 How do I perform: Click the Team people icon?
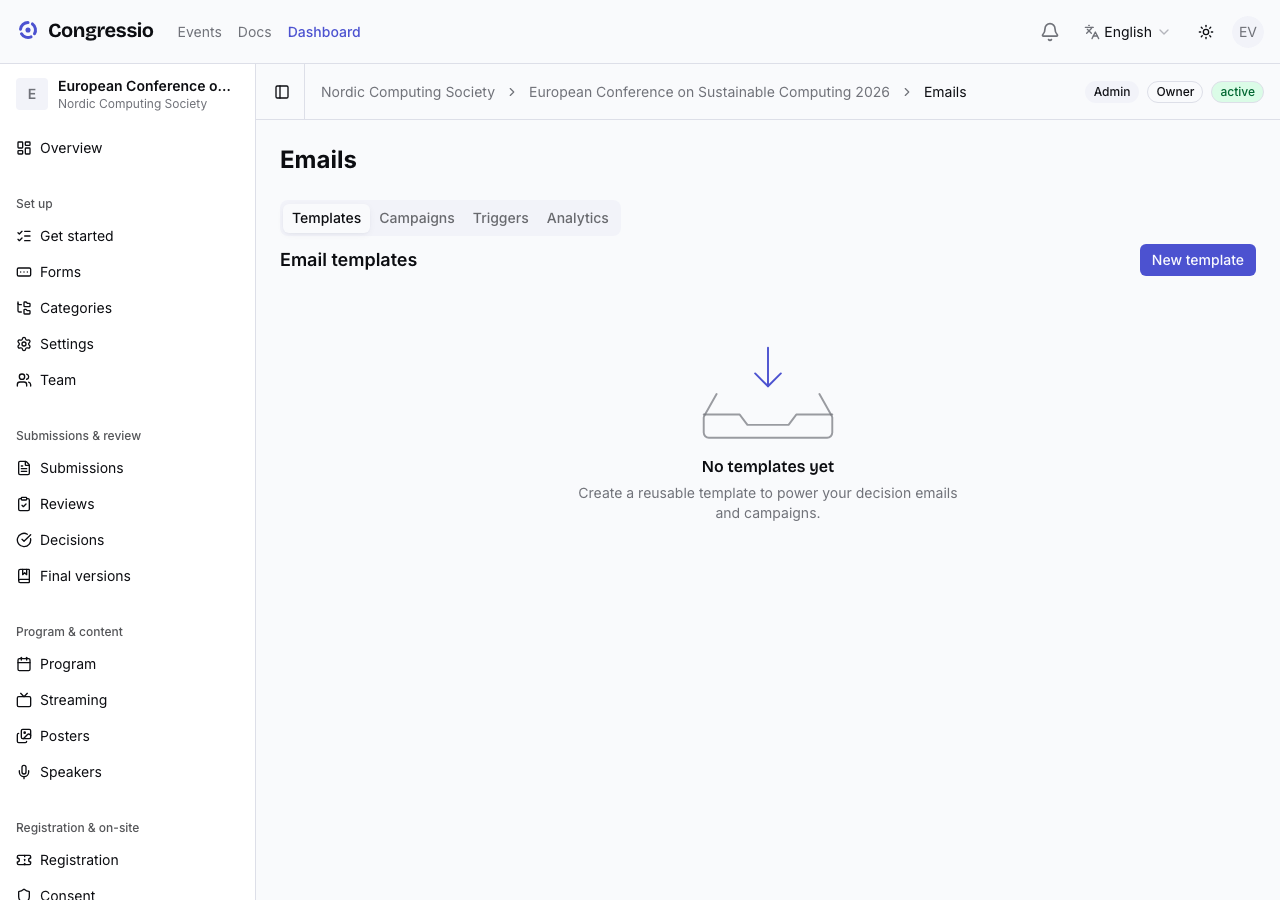click(x=24, y=380)
